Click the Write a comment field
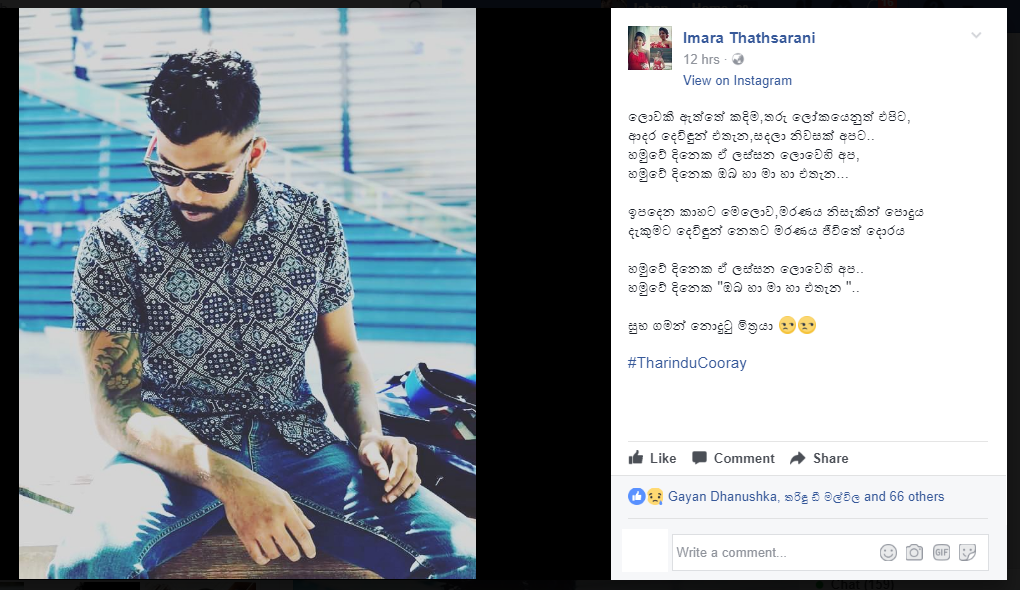 774,552
